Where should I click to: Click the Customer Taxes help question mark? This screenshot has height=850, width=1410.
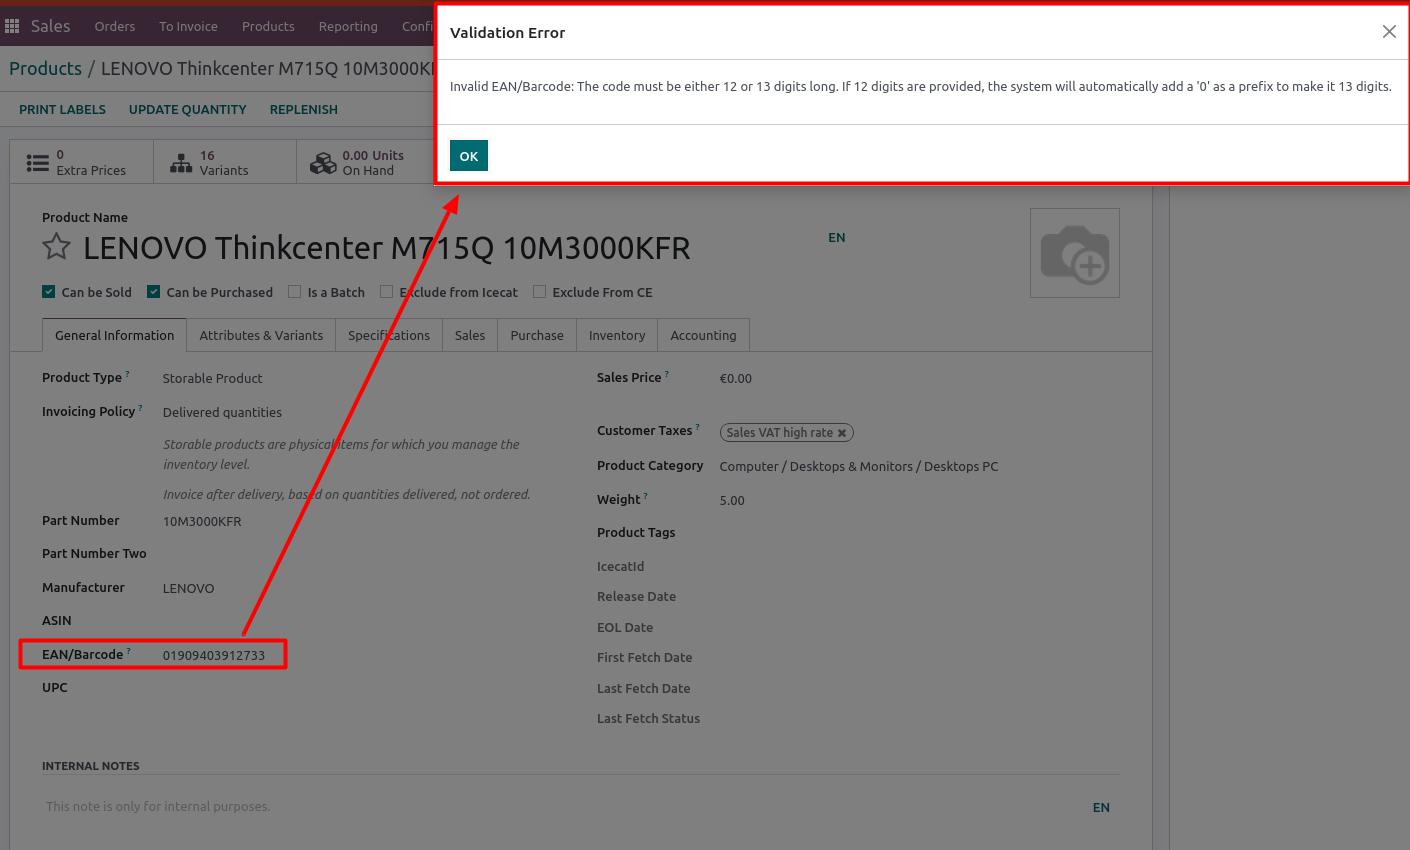click(698, 428)
